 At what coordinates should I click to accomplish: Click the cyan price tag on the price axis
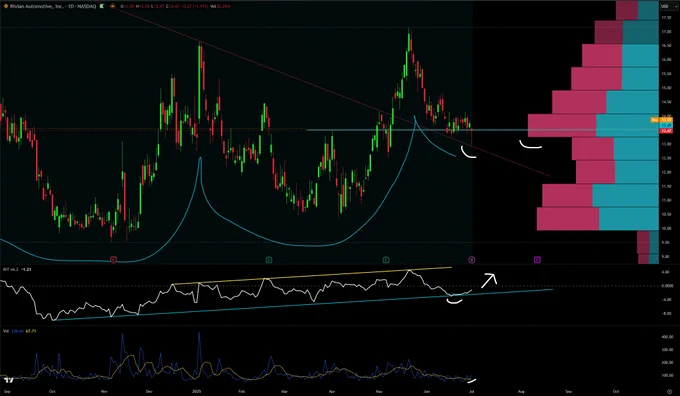click(666, 125)
